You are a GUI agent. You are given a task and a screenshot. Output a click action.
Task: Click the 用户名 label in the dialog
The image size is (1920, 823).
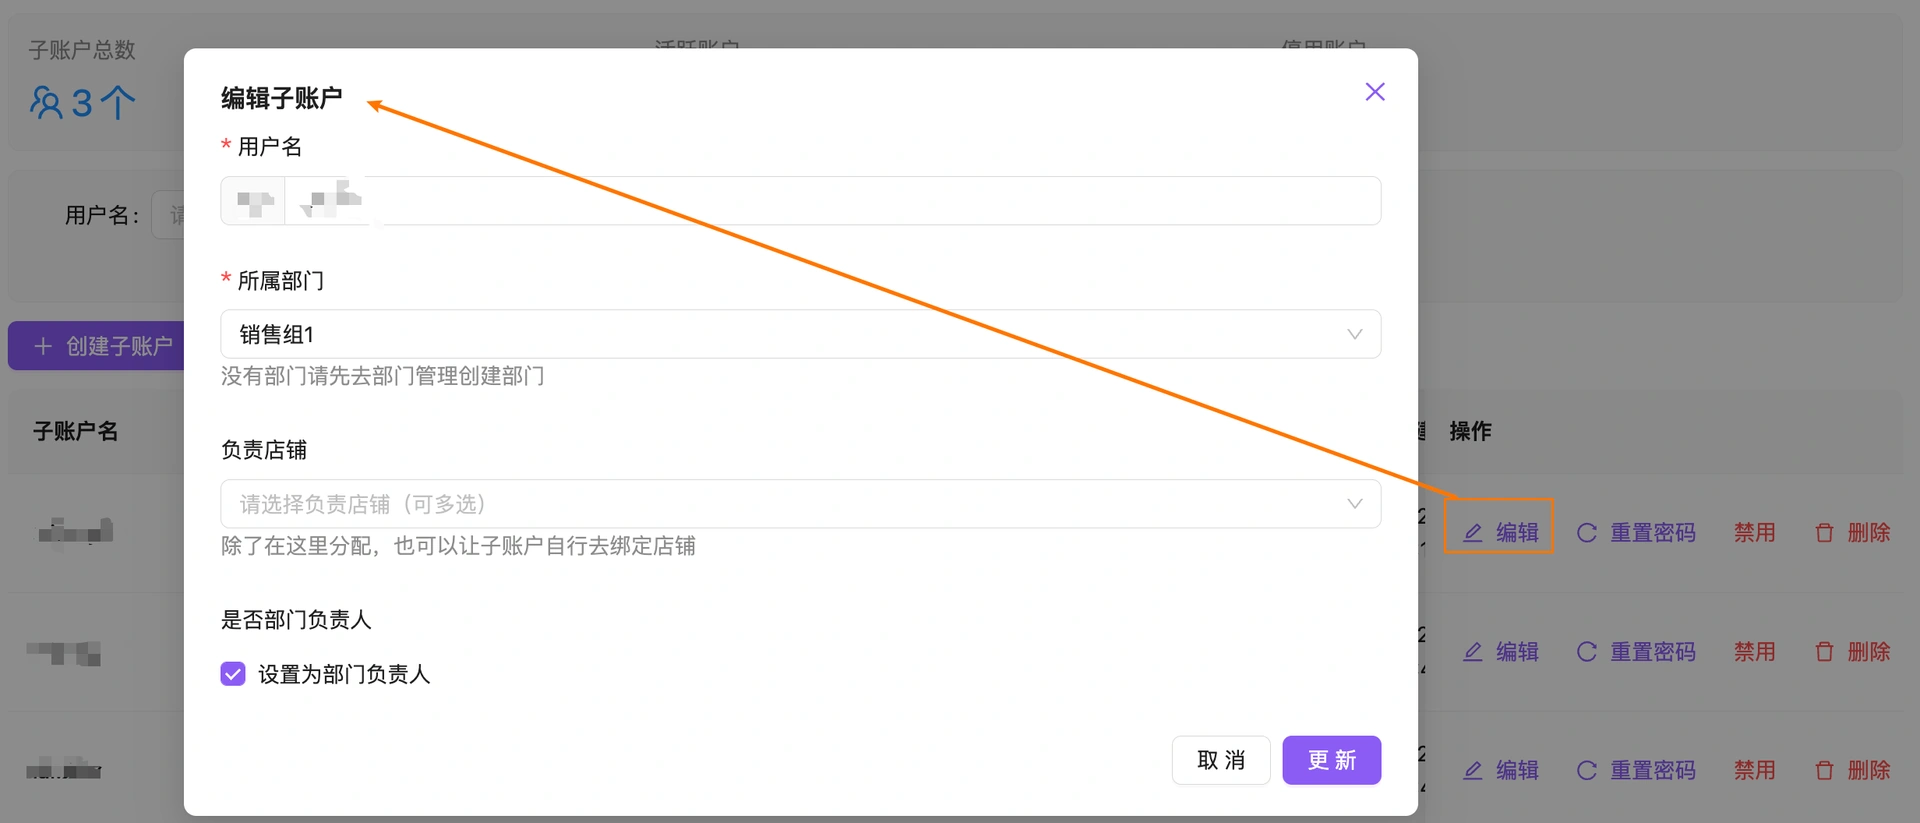coord(270,147)
